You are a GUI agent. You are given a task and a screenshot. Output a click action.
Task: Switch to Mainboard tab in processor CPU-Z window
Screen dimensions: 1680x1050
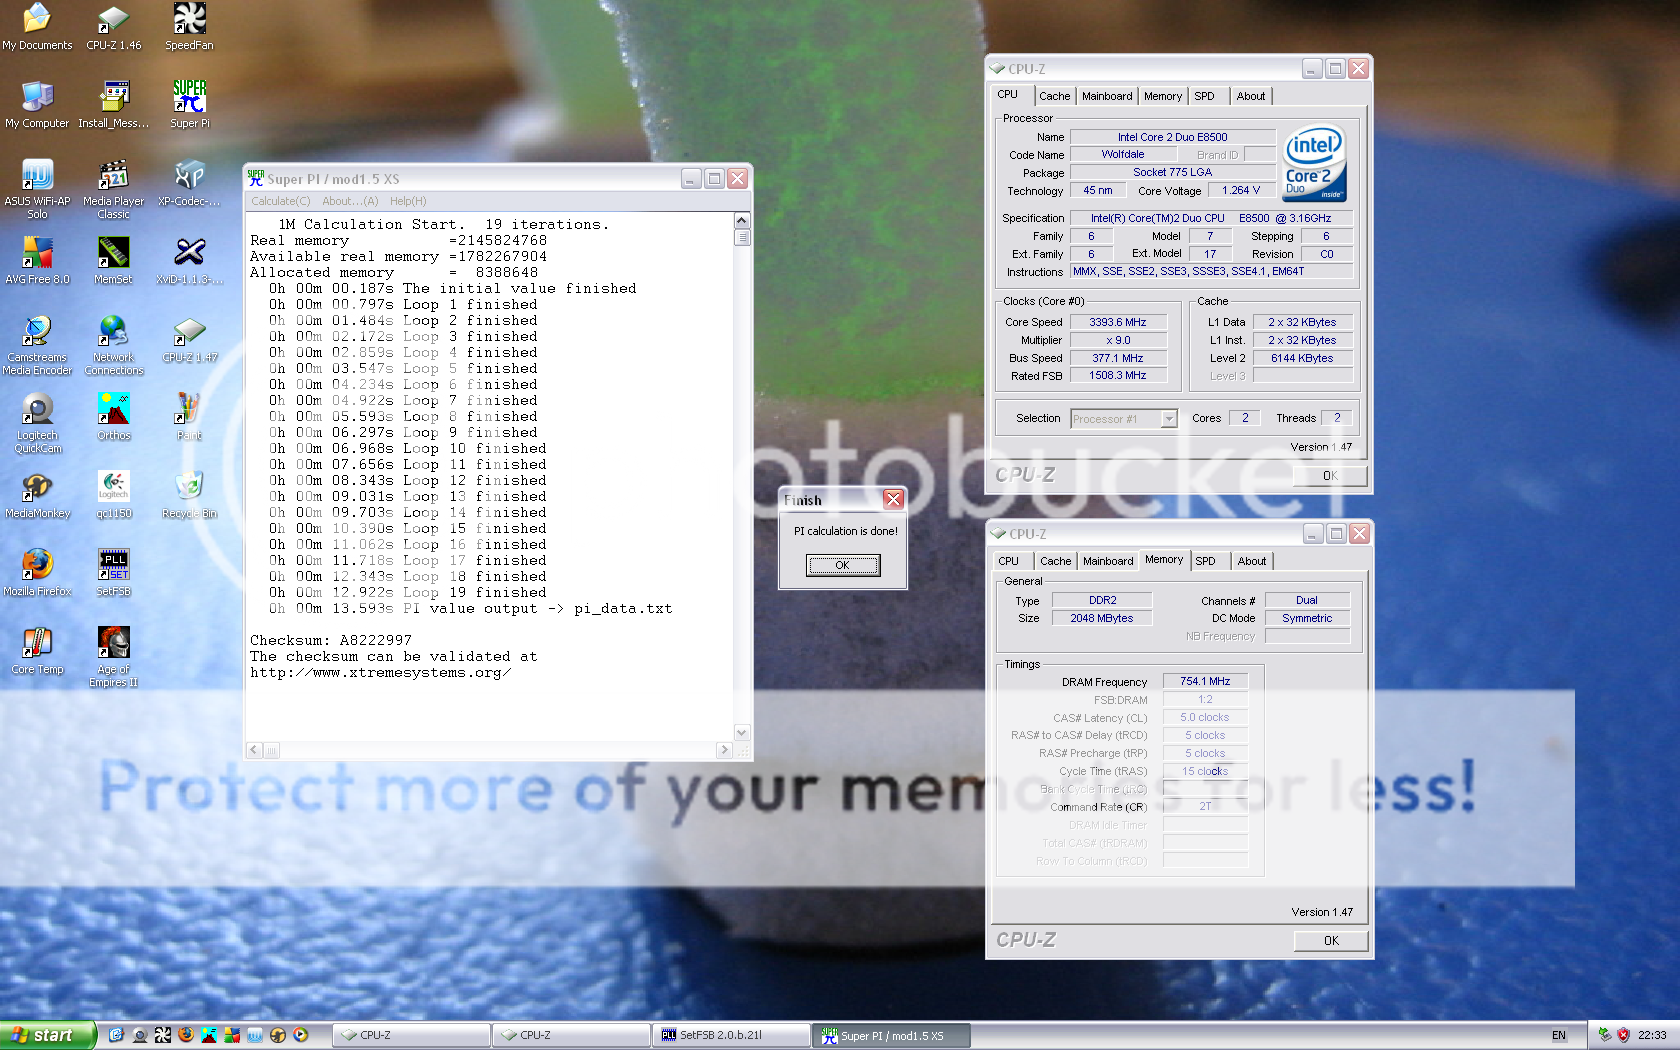coord(1107,96)
